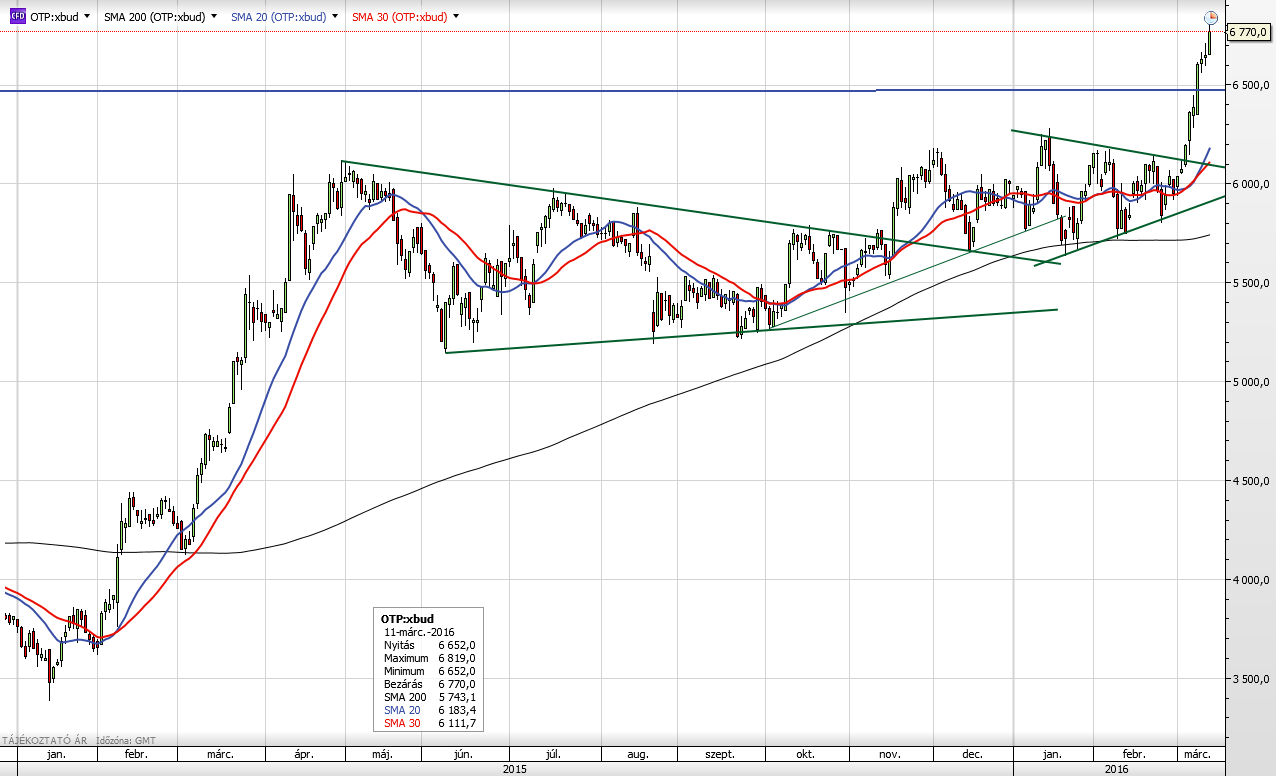
Task: Click the 6 500,0 price axis label
Action: click(1250, 85)
